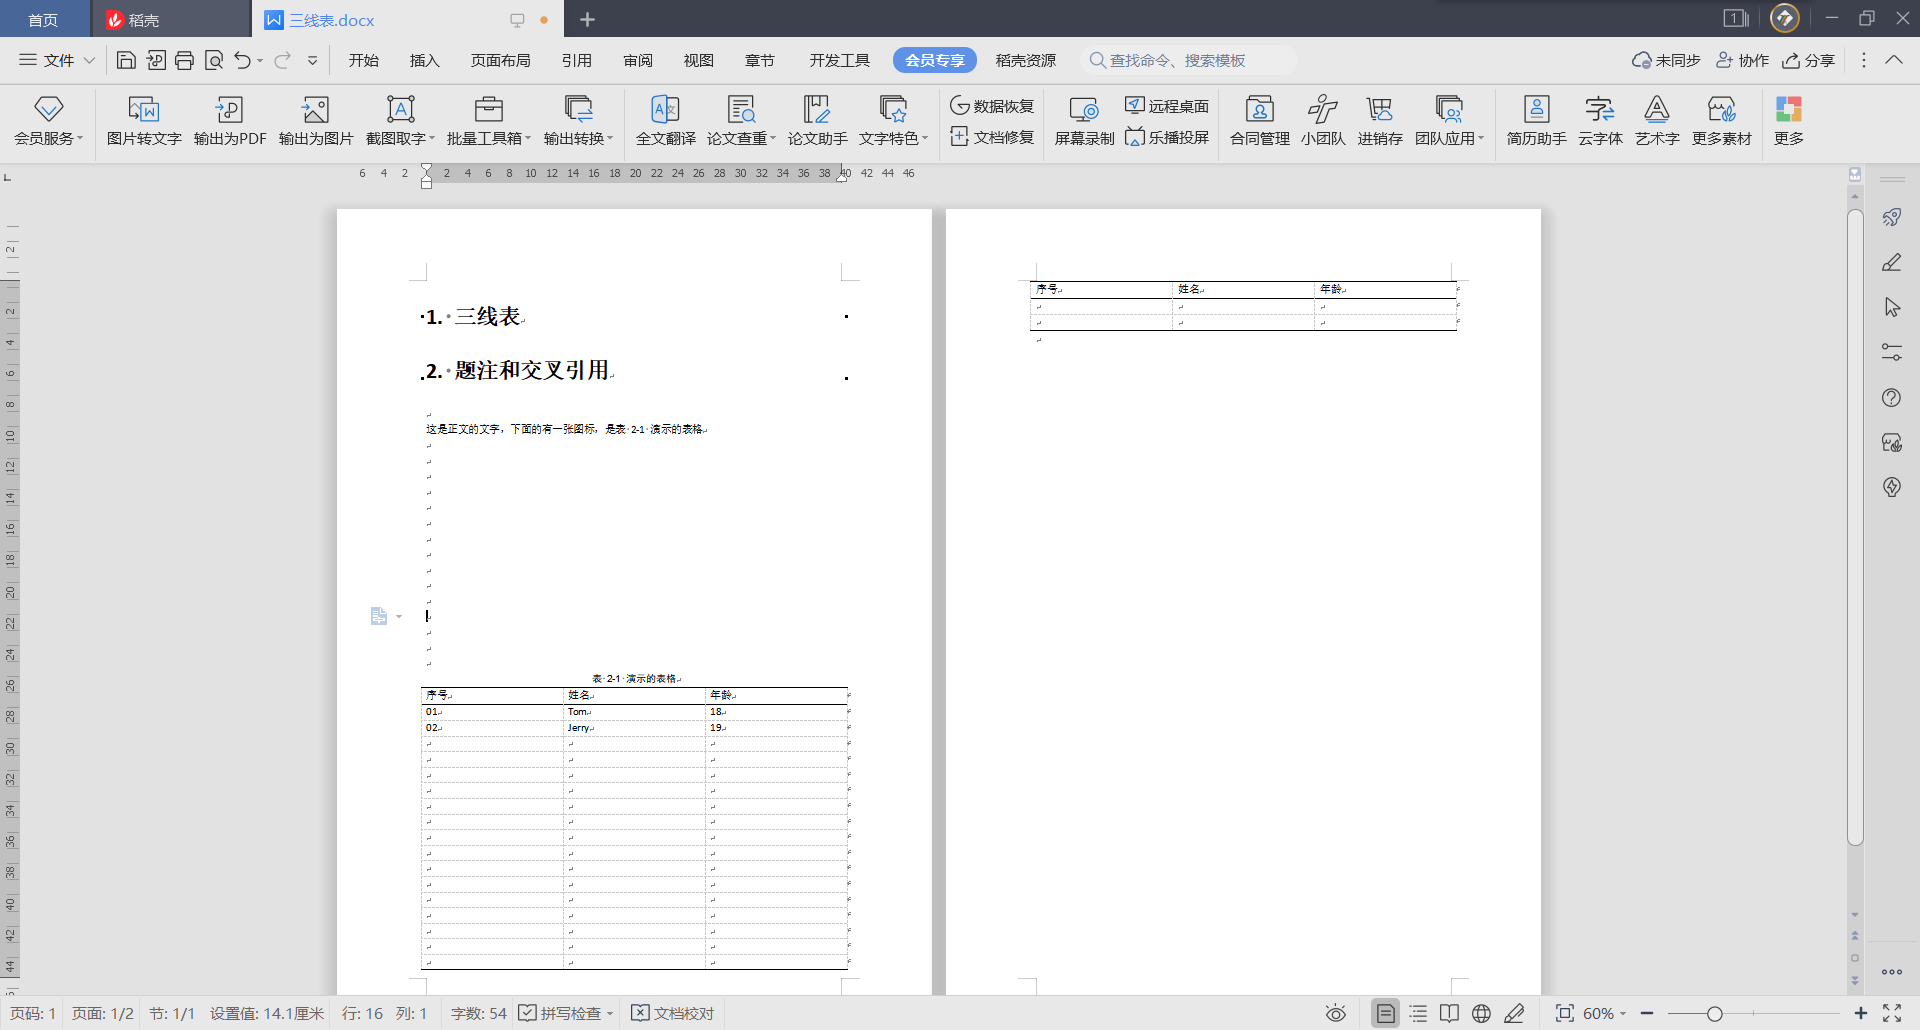Open the 文件 file menu
This screenshot has width=1920, height=1030.
coord(57,60)
